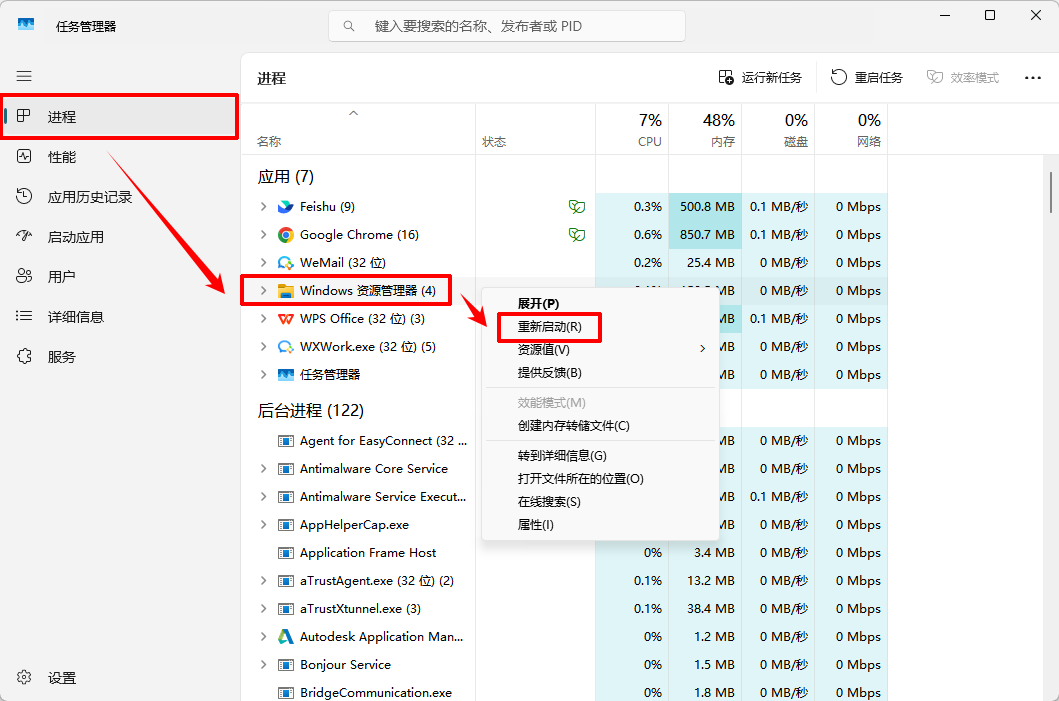Choose 在线搜索(S) in the context menu
1059x701 pixels.
click(x=549, y=502)
